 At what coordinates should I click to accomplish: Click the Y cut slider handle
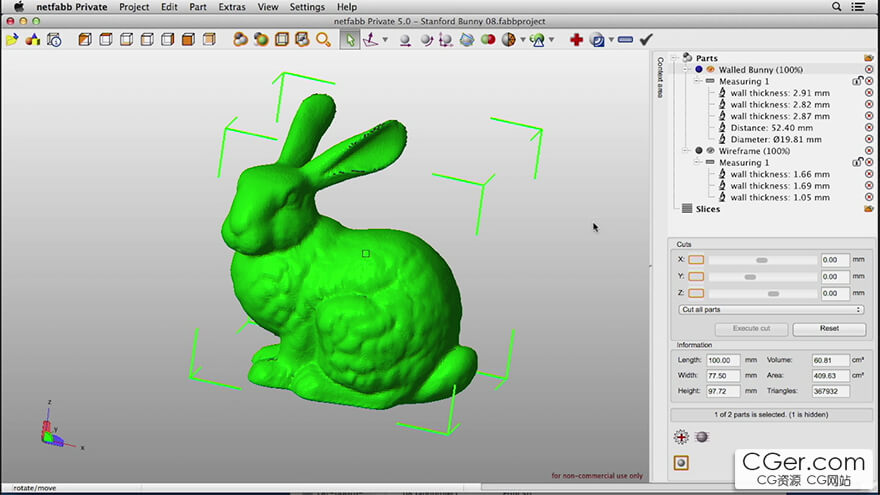(x=750, y=277)
